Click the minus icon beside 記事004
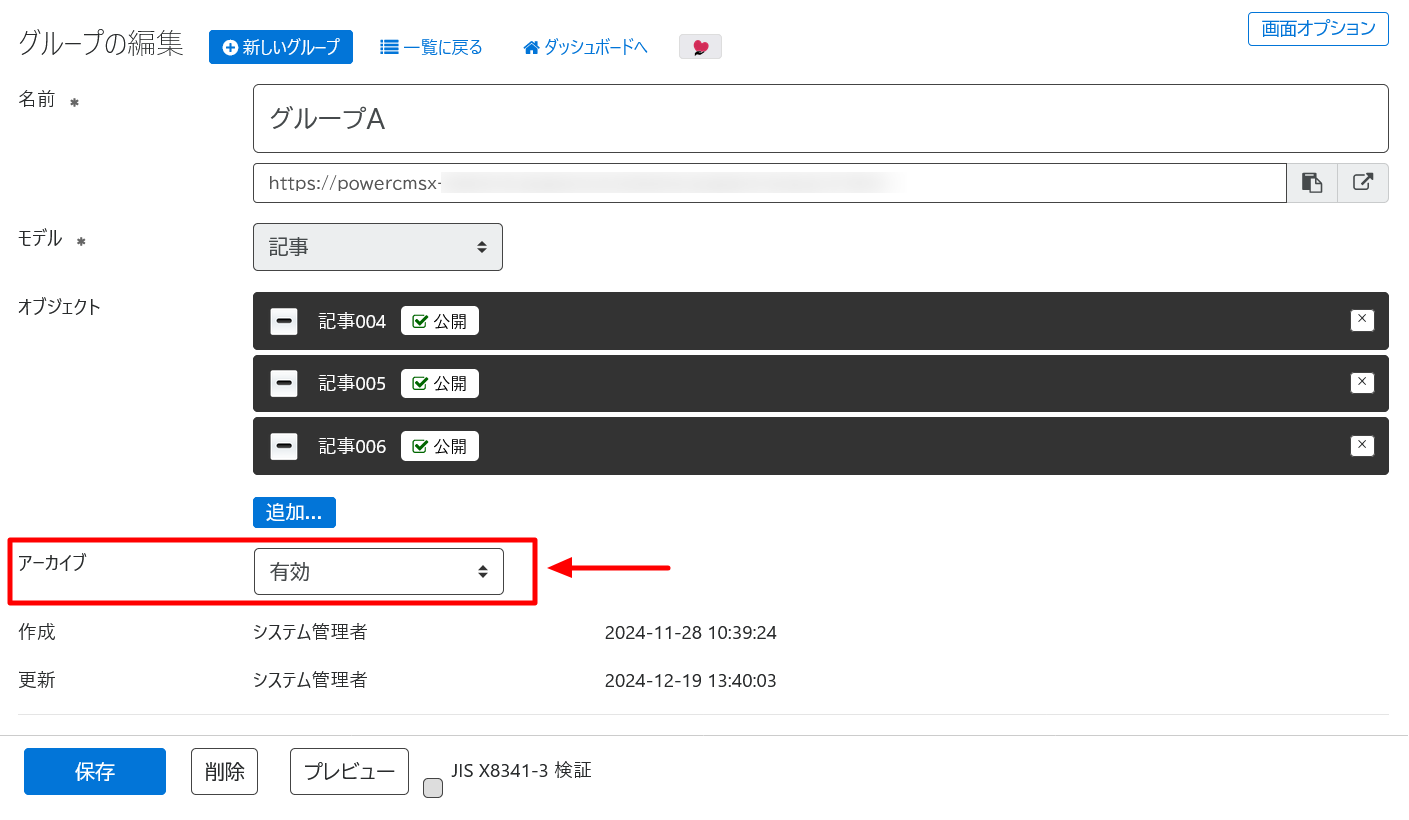1409x820 pixels. coord(284,321)
